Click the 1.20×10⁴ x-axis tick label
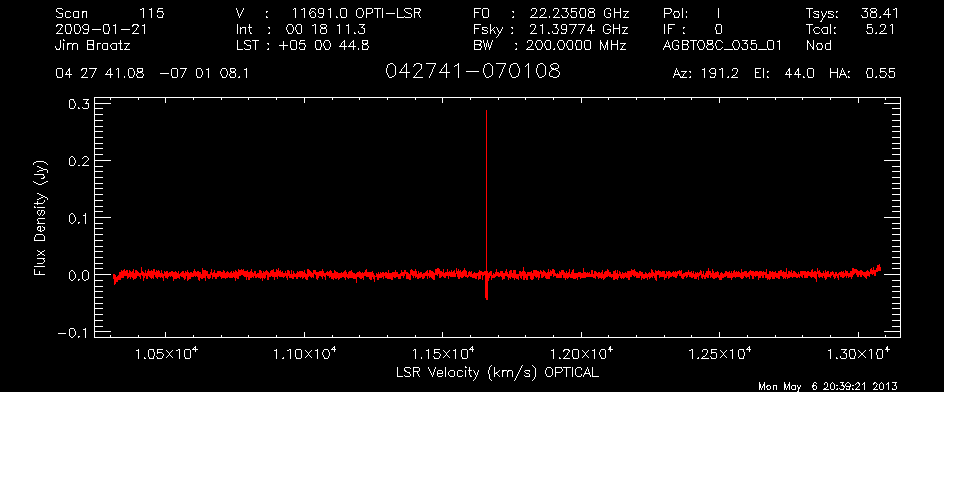 581,354
